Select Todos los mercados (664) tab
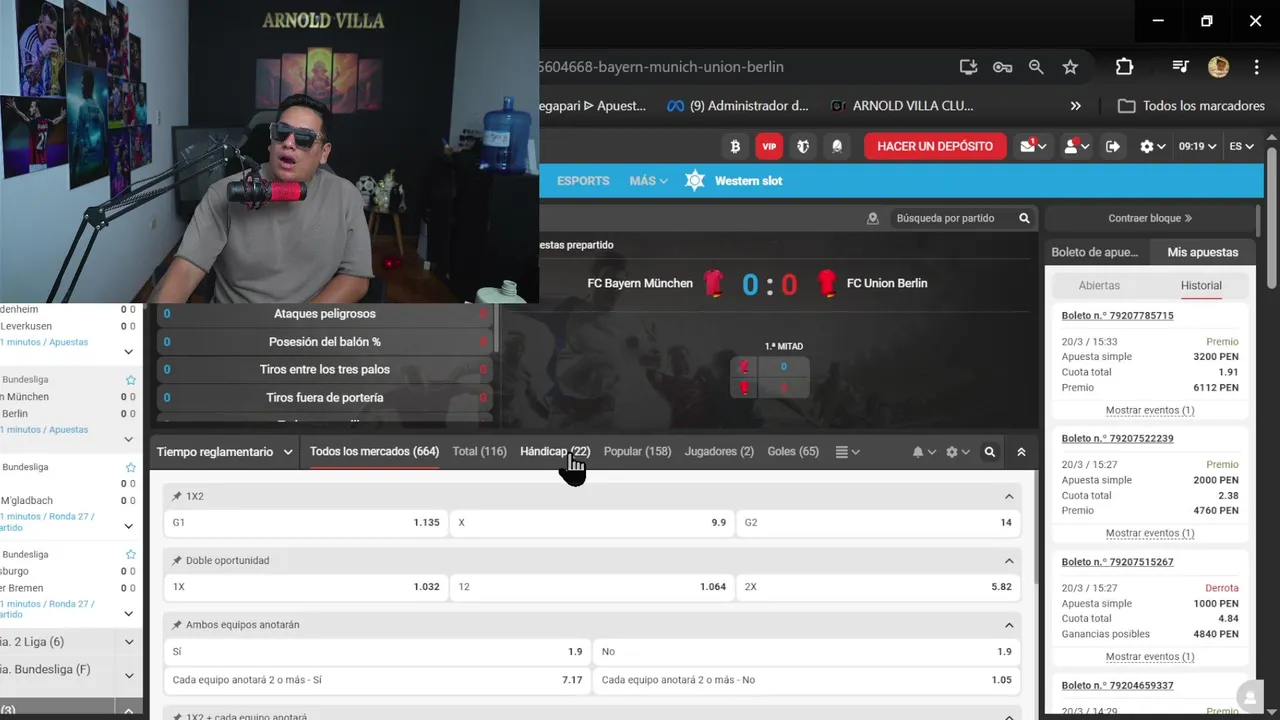This screenshot has width=1280, height=720. coord(374,452)
